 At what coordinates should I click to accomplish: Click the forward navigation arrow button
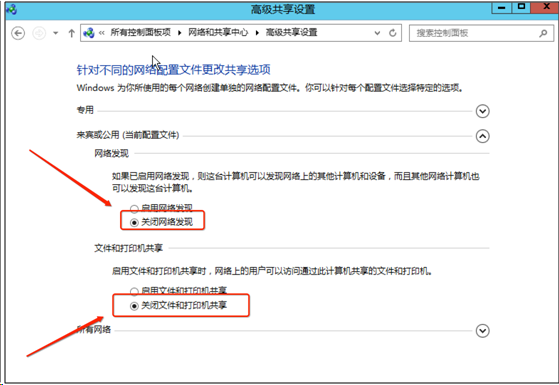[x=39, y=33]
